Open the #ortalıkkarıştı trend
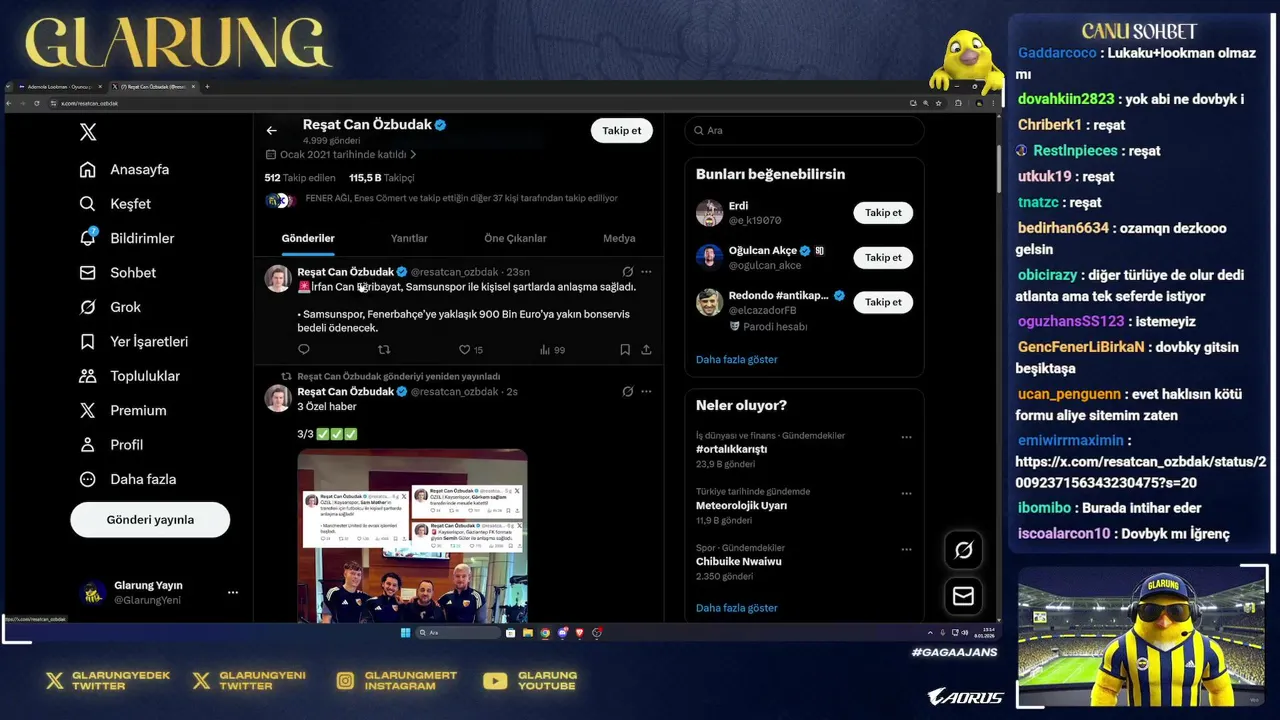Image resolution: width=1280 pixels, height=720 pixels. pos(731,450)
